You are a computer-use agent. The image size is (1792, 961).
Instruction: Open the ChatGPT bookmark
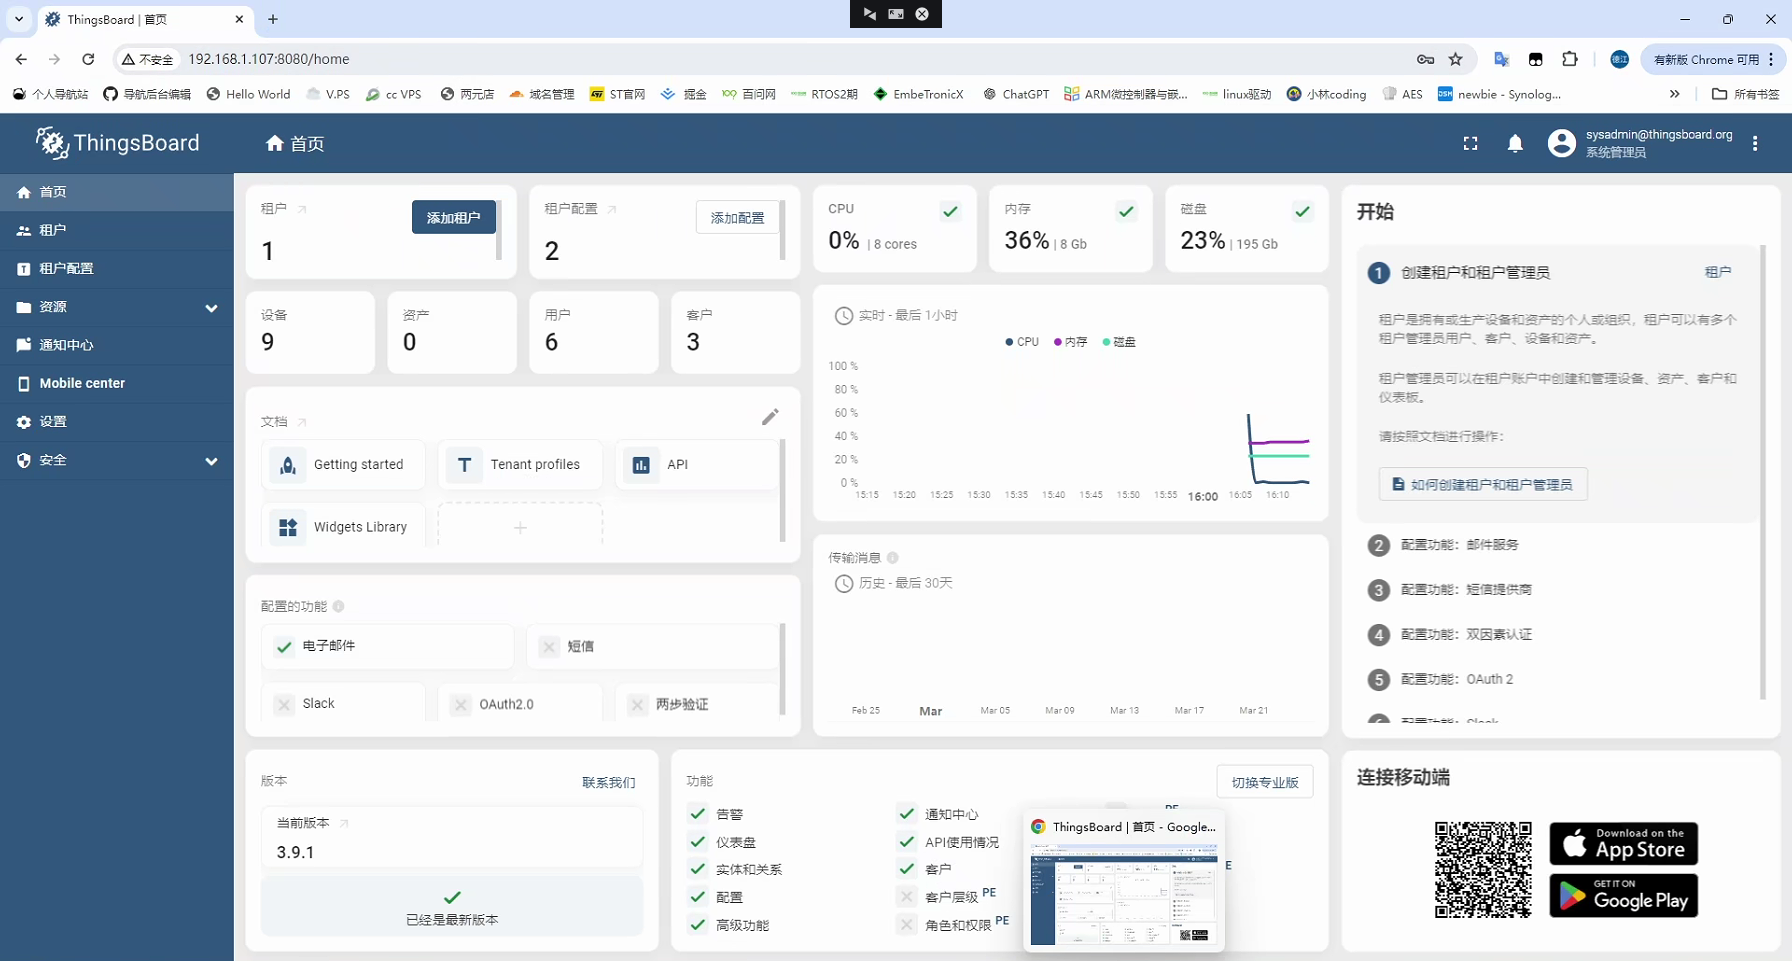(1016, 94)
